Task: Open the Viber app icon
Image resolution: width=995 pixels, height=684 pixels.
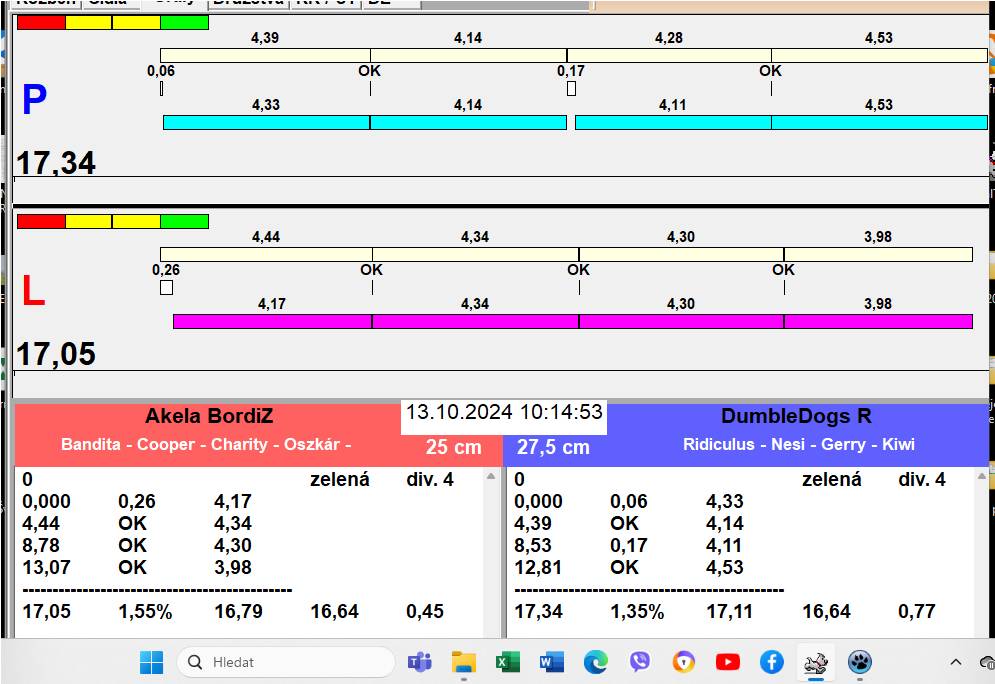Action: (x=640, y=662)
